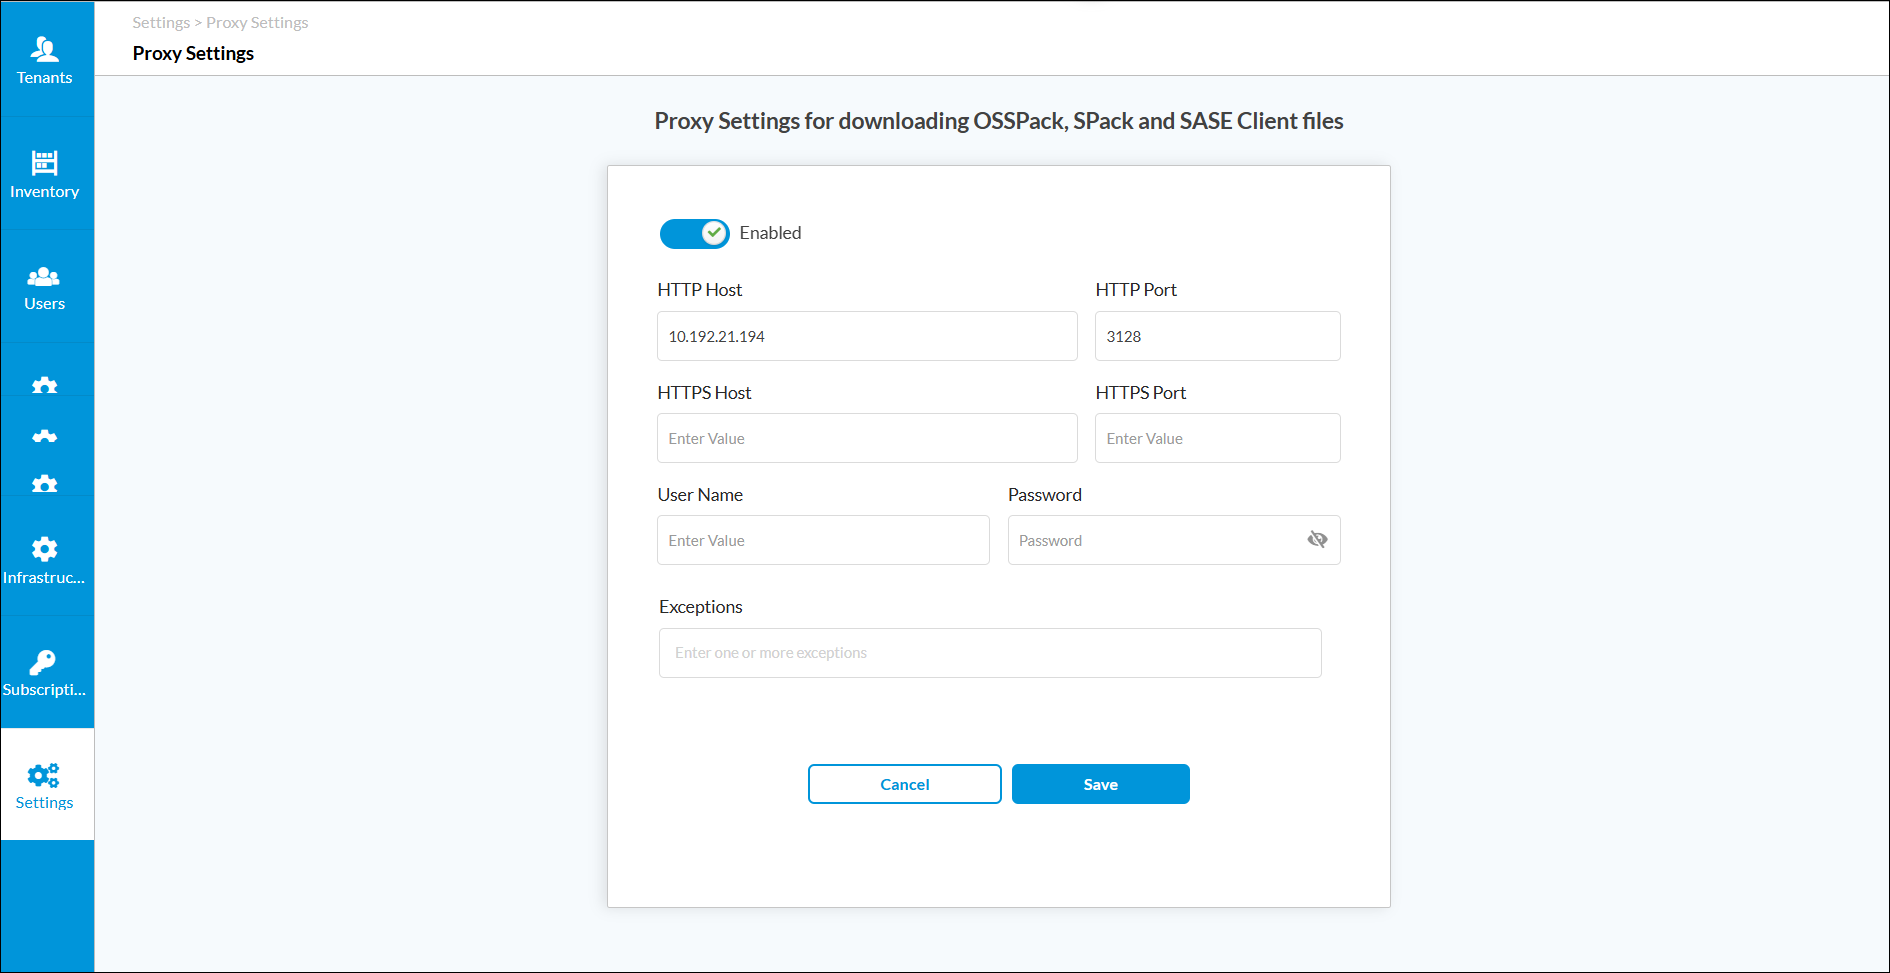This screenshot has height=973, width=1890.
Task: Focus the User Name field
Action: tap(822, 540)
